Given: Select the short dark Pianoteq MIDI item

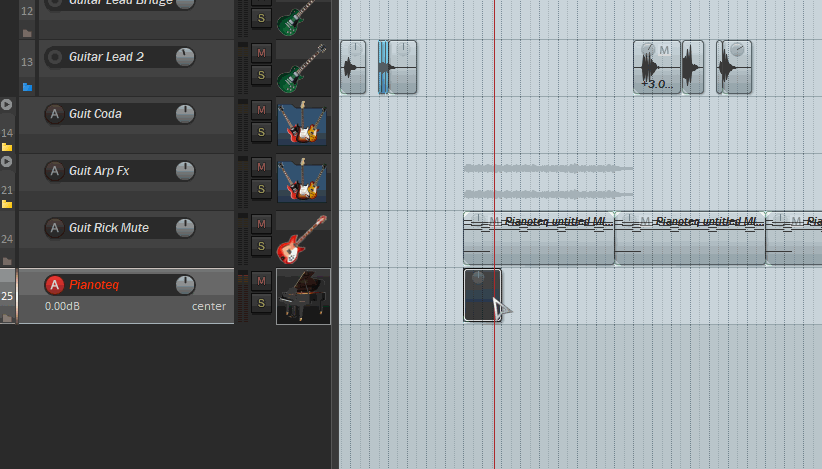Looking at the screenshot, I should click(482, 295).
